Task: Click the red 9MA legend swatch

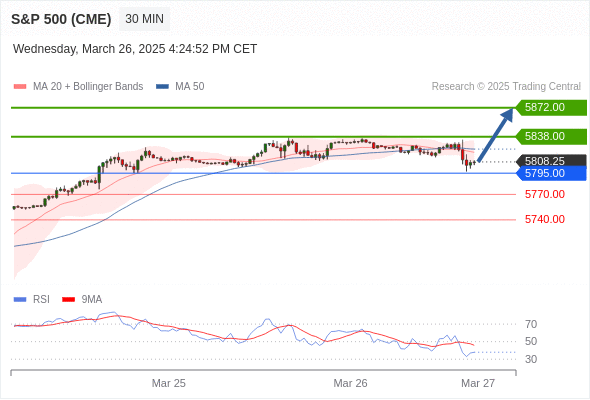Action: pos(68,300)
